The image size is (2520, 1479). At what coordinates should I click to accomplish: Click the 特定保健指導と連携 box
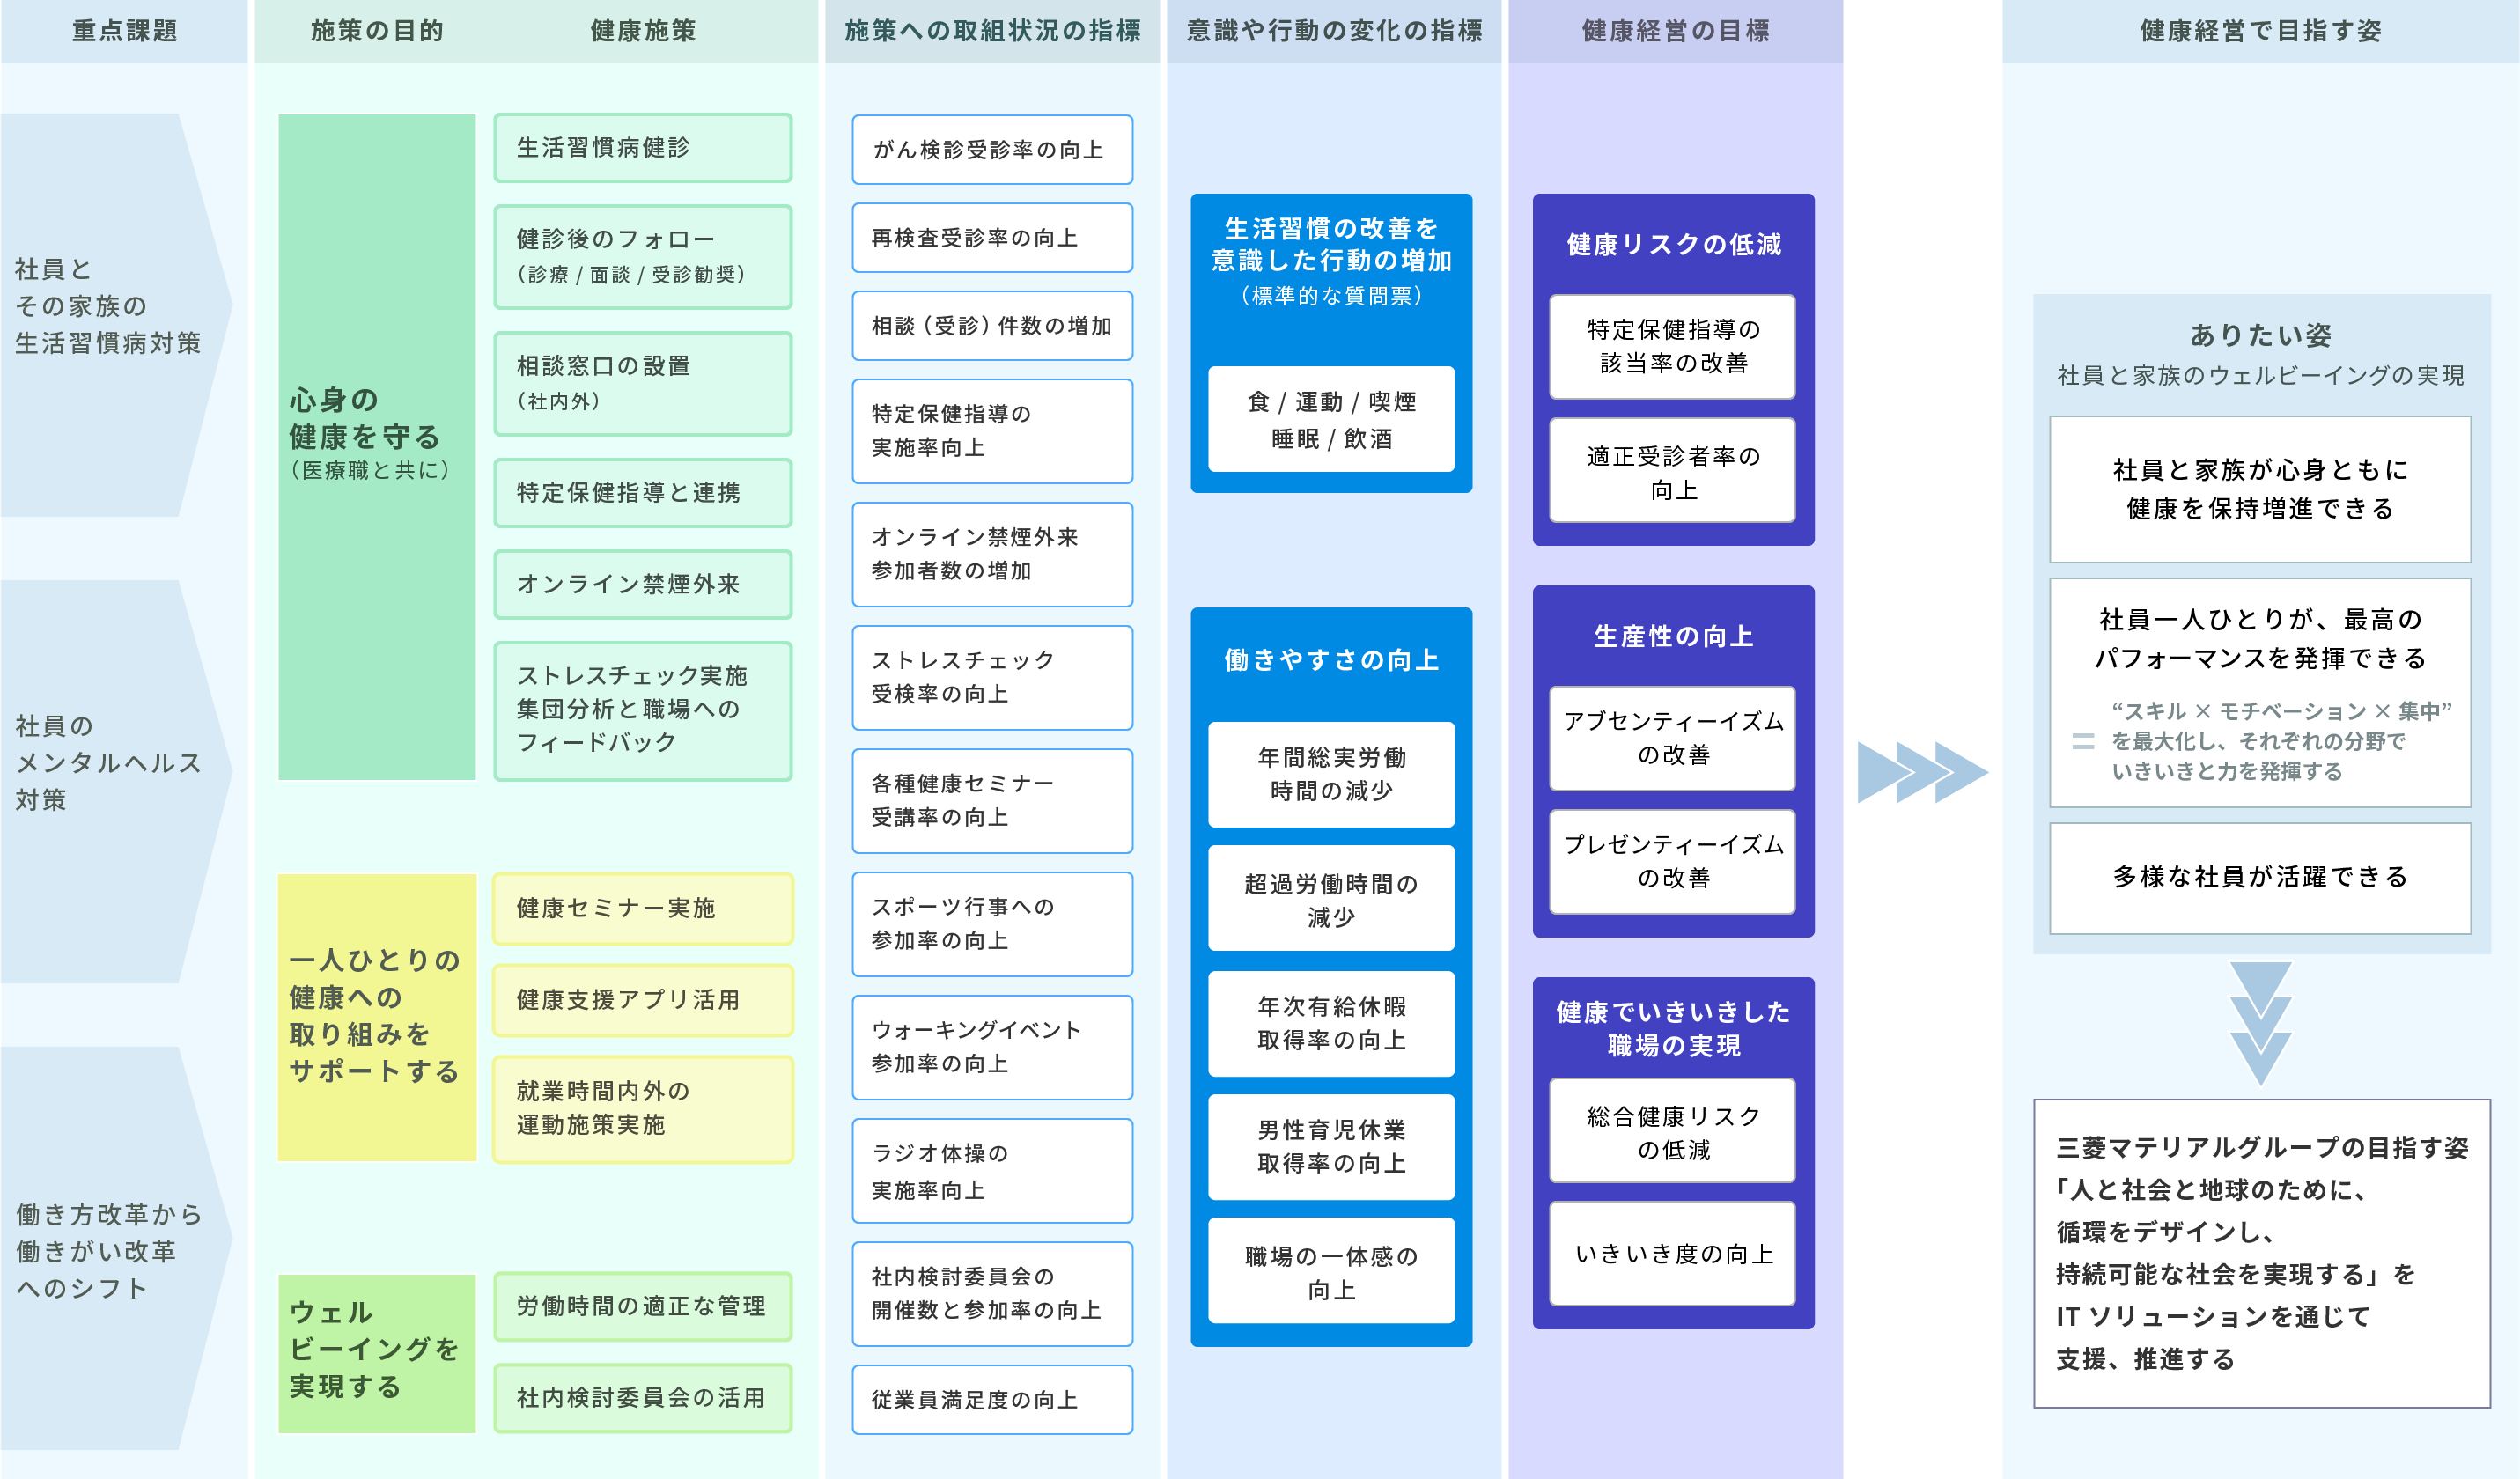click(x=643, y=493)
